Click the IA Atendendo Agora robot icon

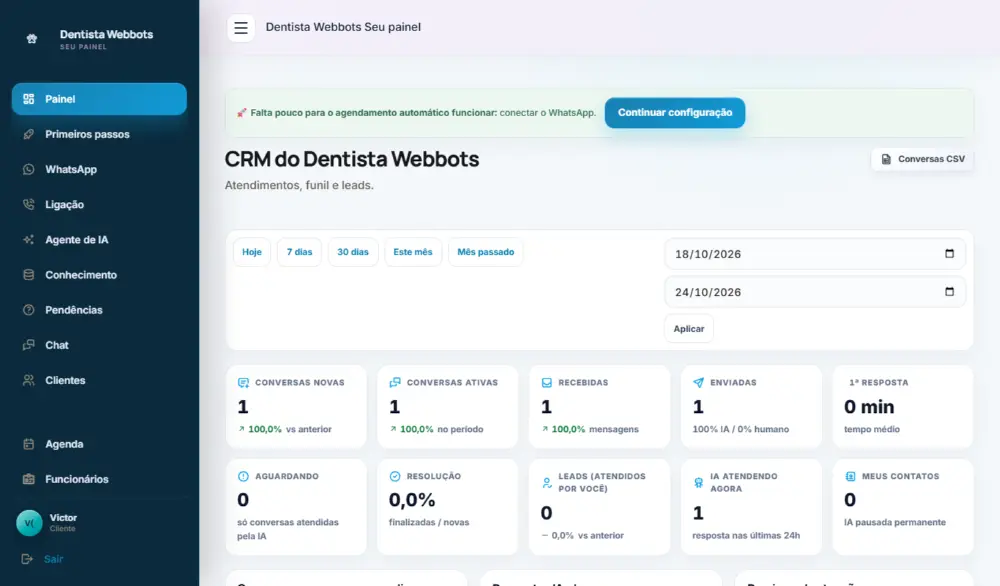pyautogui.click(x=698, y=483)
